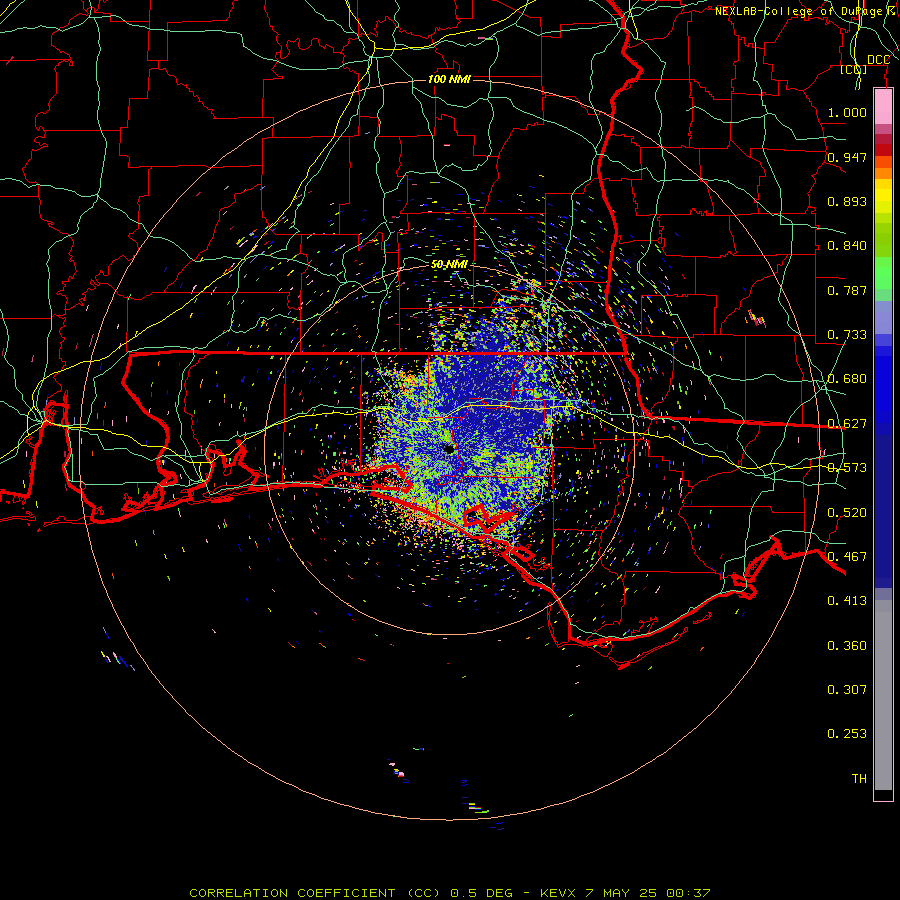Select the 0.733 scale value
900x900 pixels.
click(847, 335)
